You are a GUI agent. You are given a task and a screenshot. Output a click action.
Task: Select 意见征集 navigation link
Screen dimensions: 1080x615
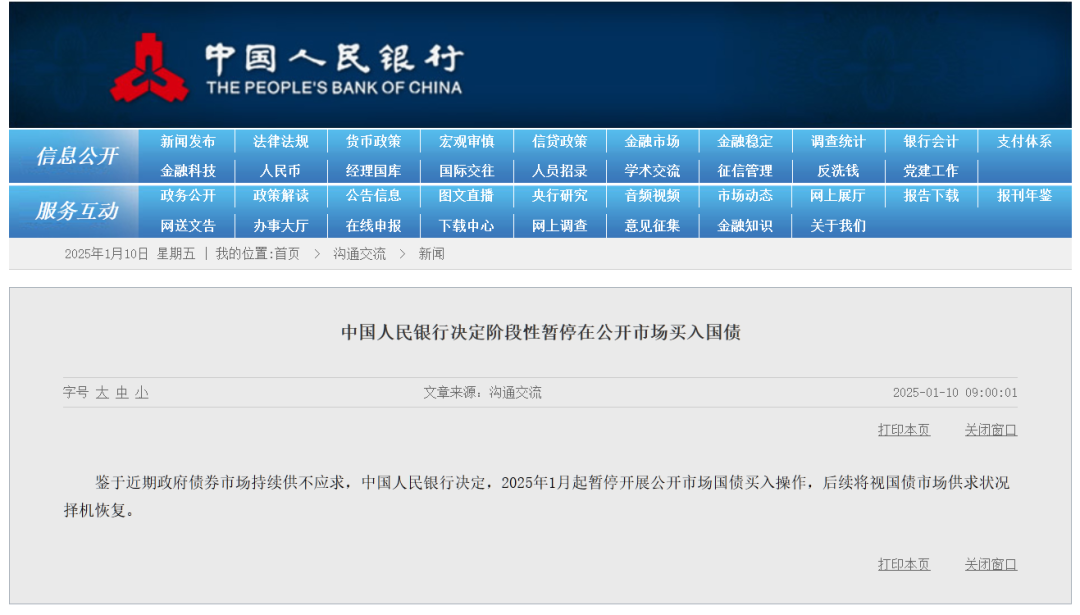click(652, 226)
